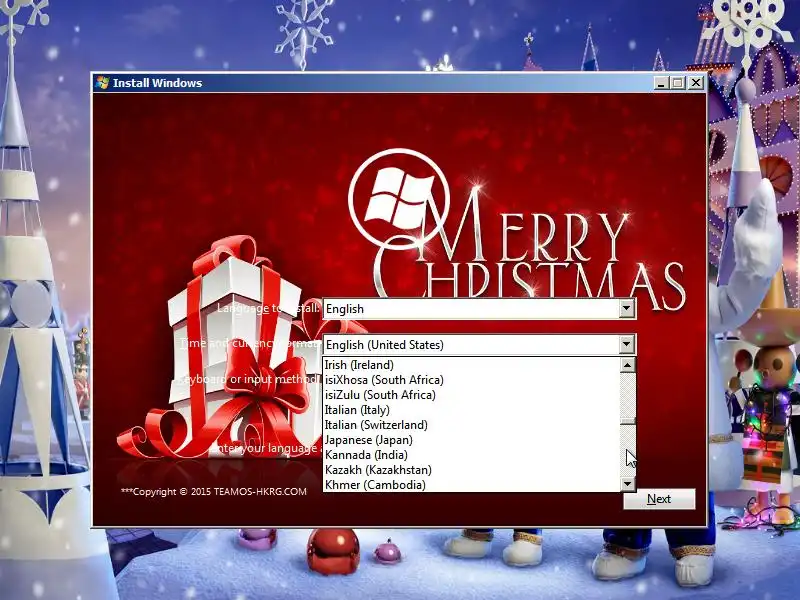Pick Kazakh (Kazakhstan) from list
Viewport: 800px width, 600px height.
471,470
